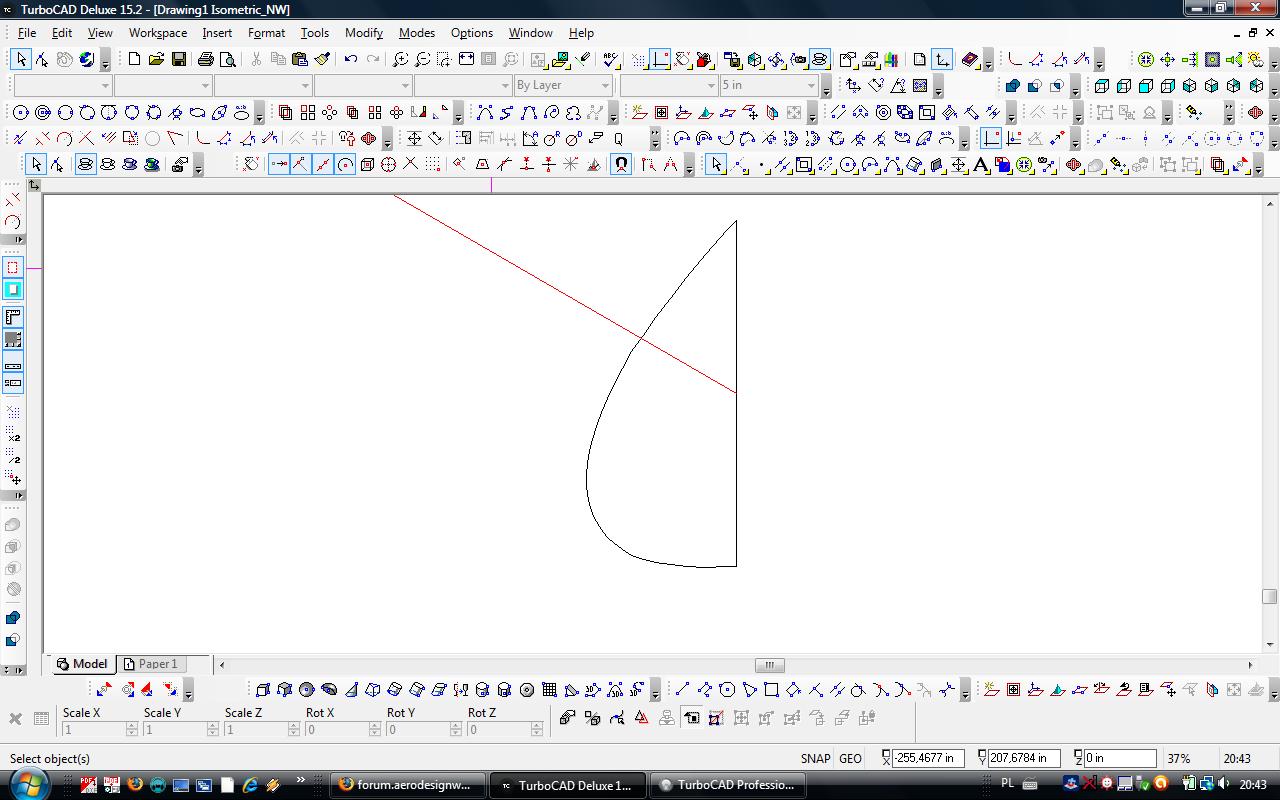The height and width of the screenshot is (800, 1280).
Task: Open the Modify menu
Action: 363,33
